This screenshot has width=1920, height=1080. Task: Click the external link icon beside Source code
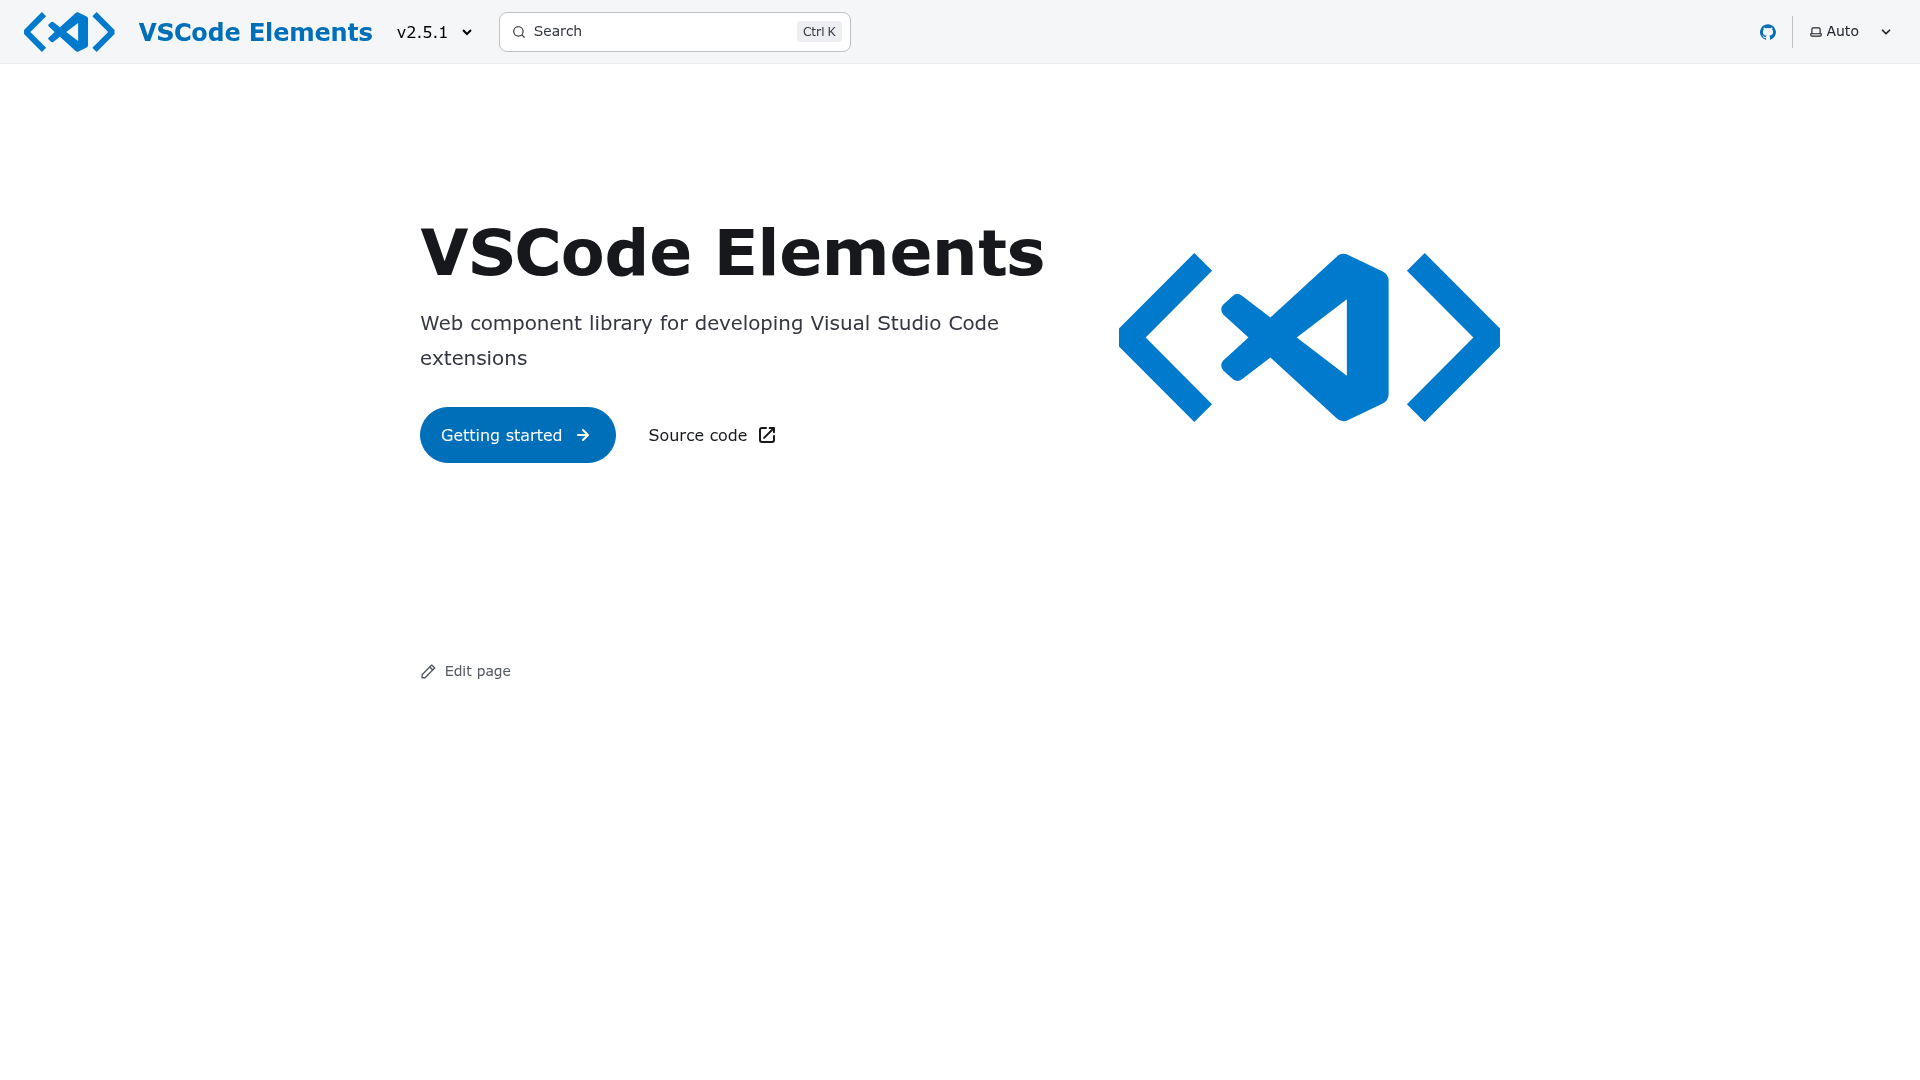(x=767, y=435)
